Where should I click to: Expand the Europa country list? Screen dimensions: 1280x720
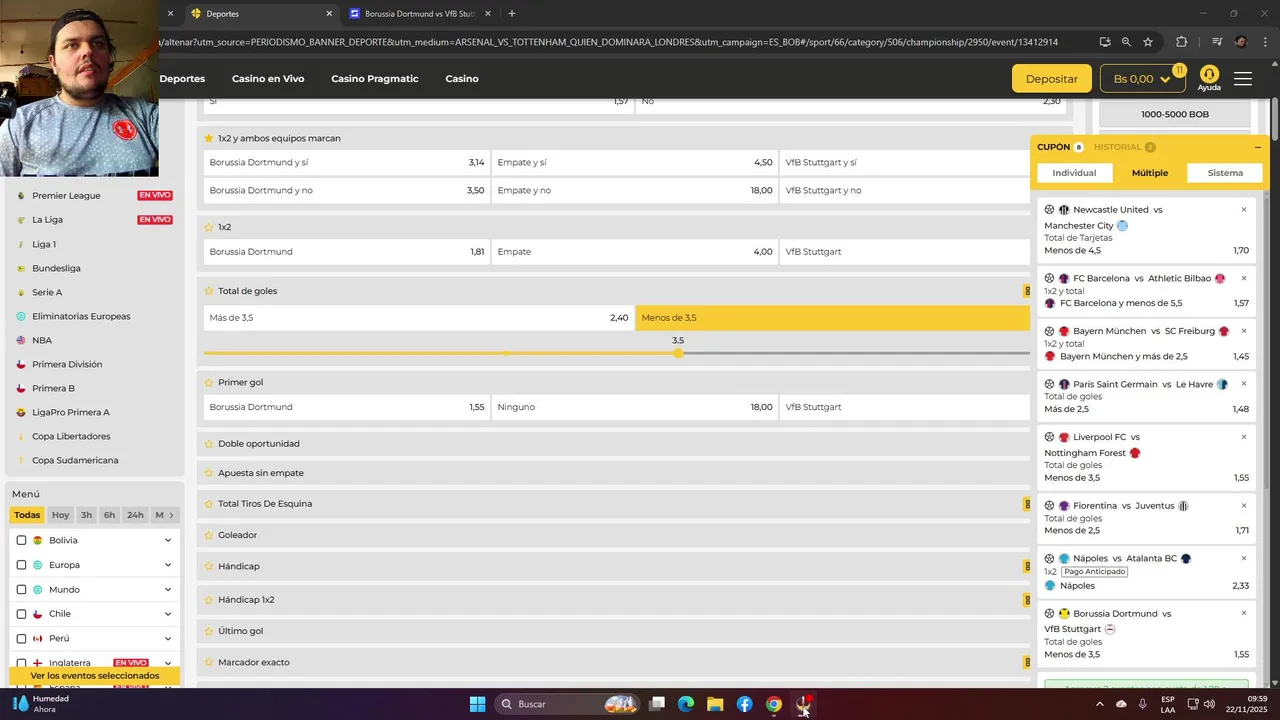(168, 565)
